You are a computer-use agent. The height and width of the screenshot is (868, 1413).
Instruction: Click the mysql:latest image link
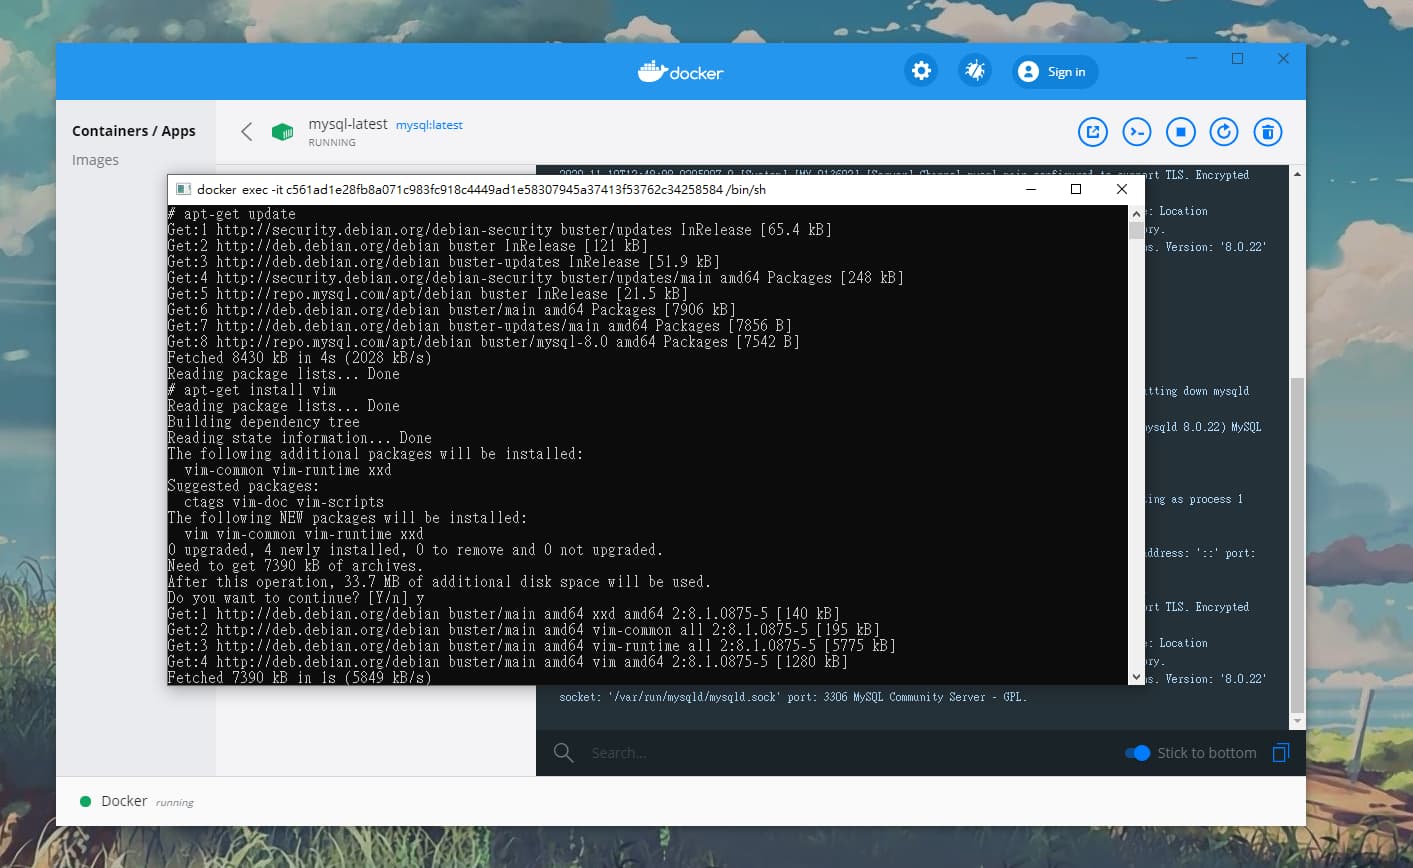(x=429, y=125)
